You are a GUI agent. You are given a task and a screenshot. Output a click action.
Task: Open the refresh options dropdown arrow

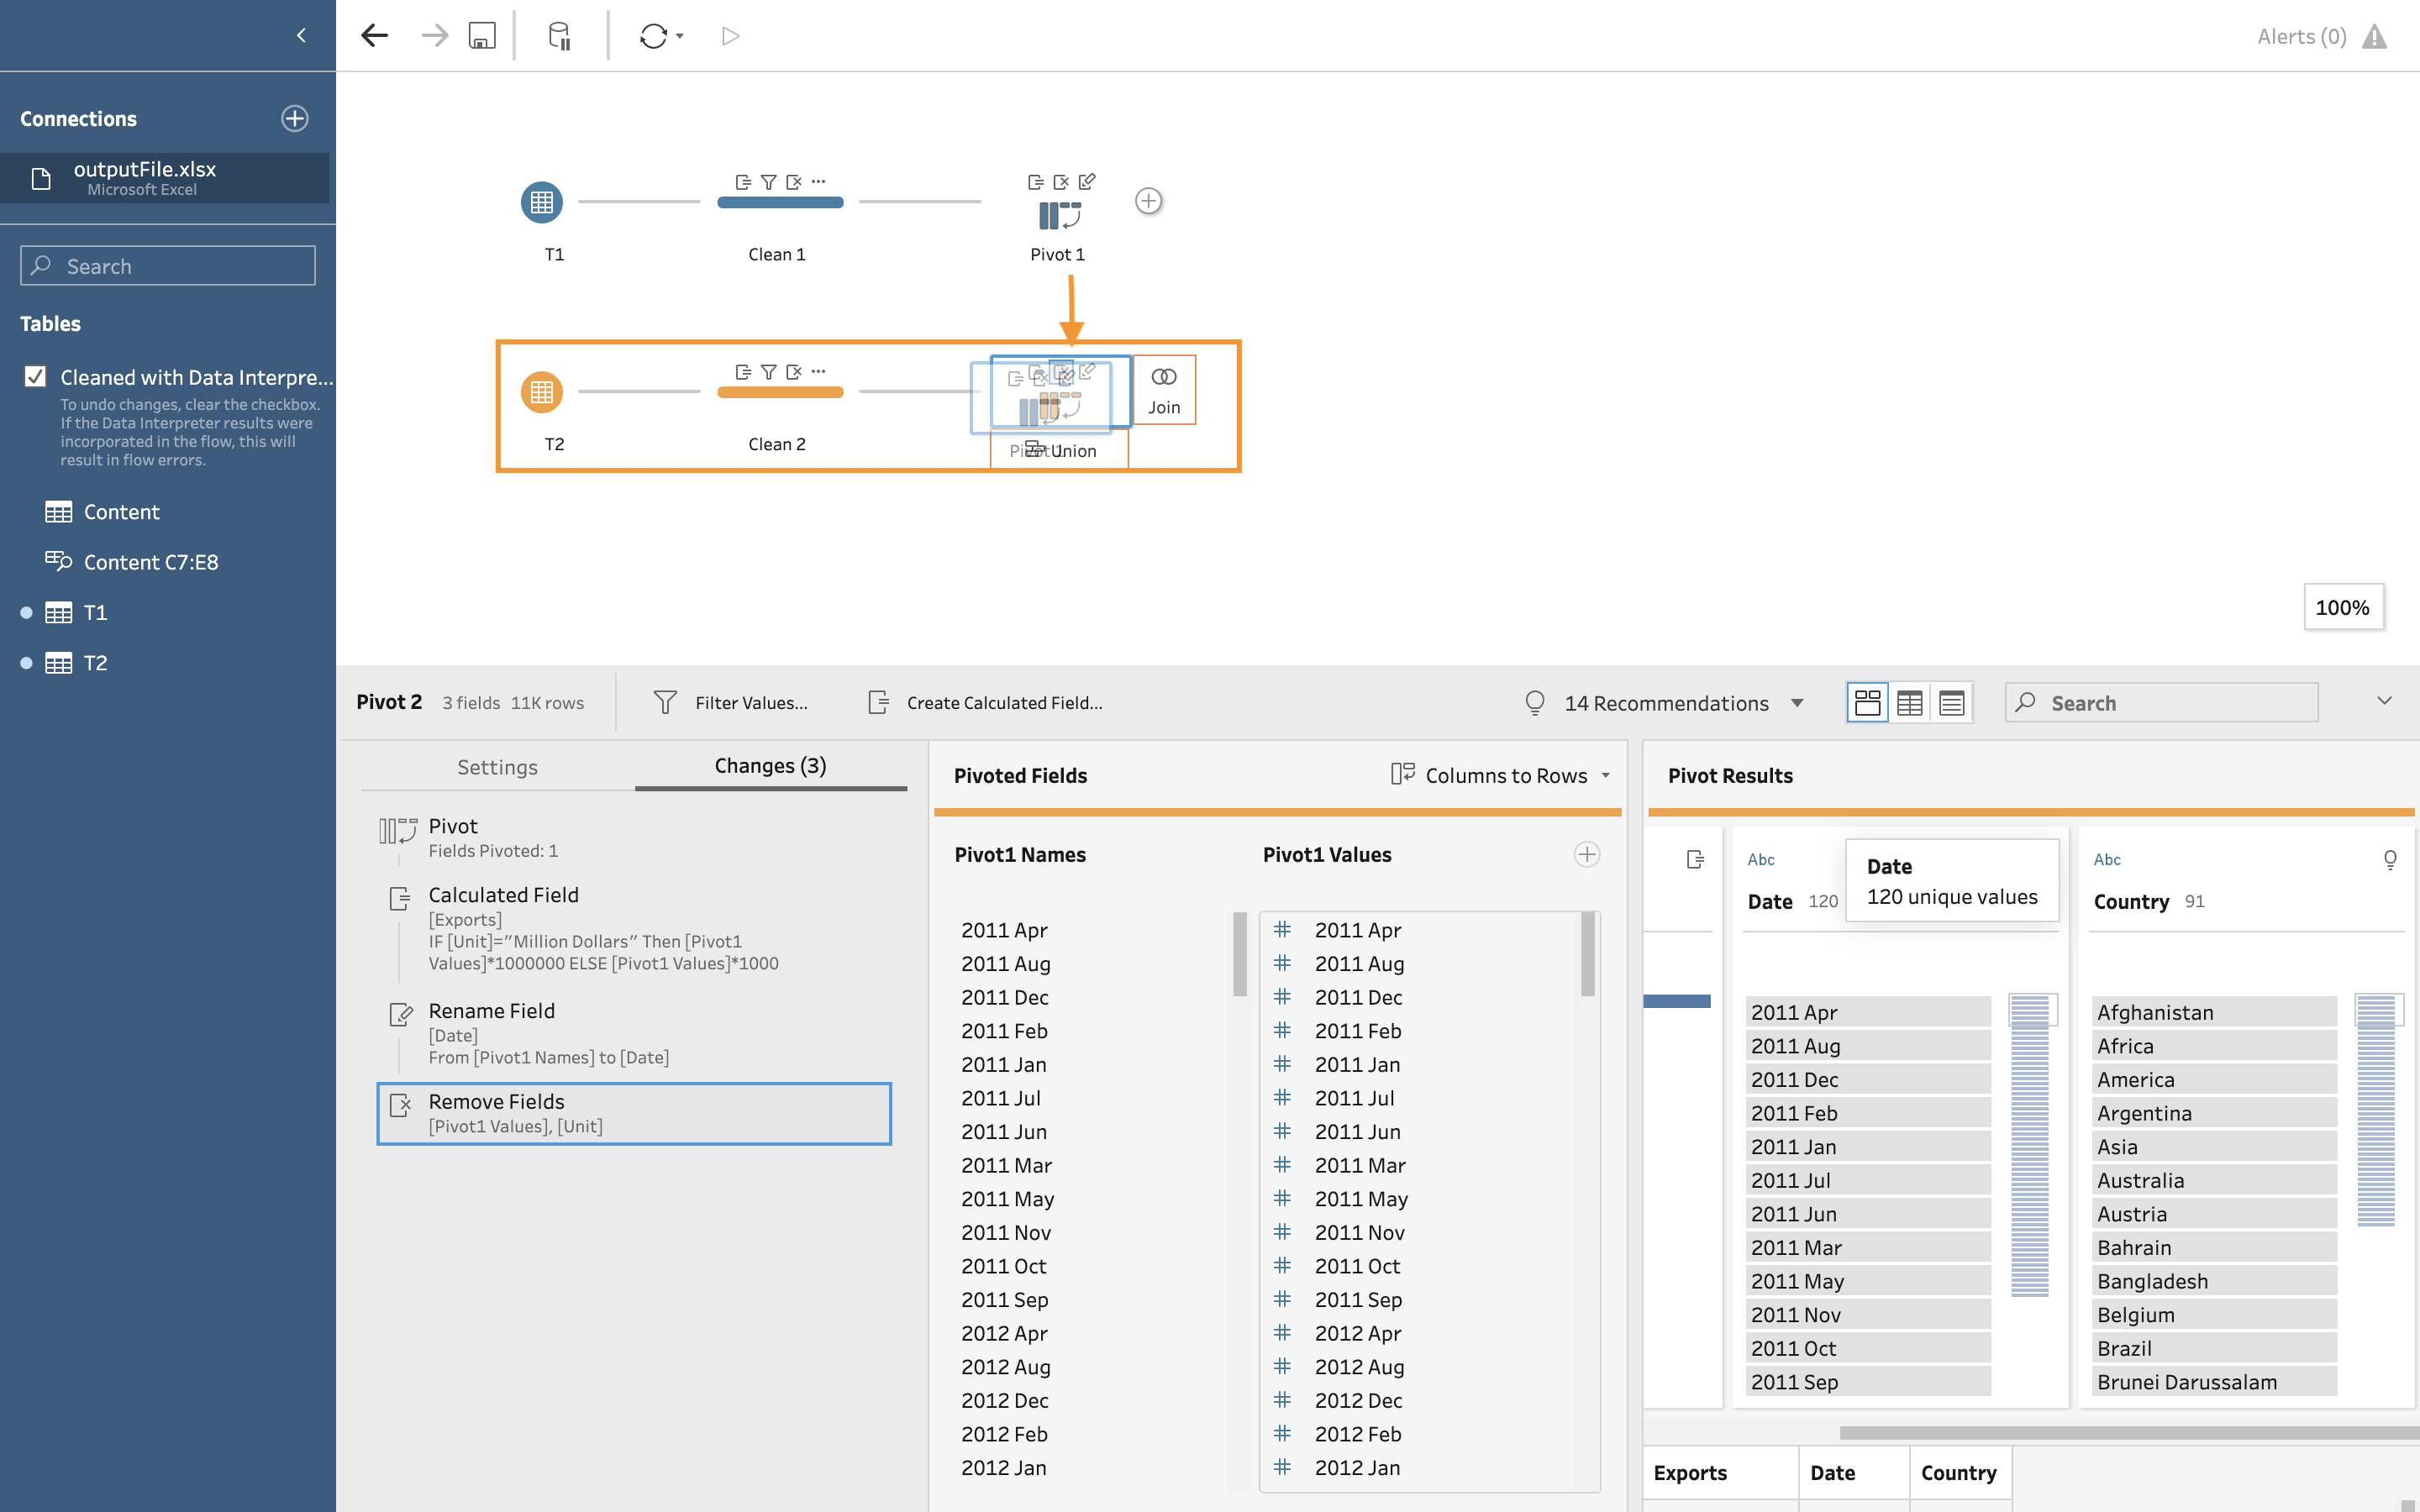[x=680, y=36]
